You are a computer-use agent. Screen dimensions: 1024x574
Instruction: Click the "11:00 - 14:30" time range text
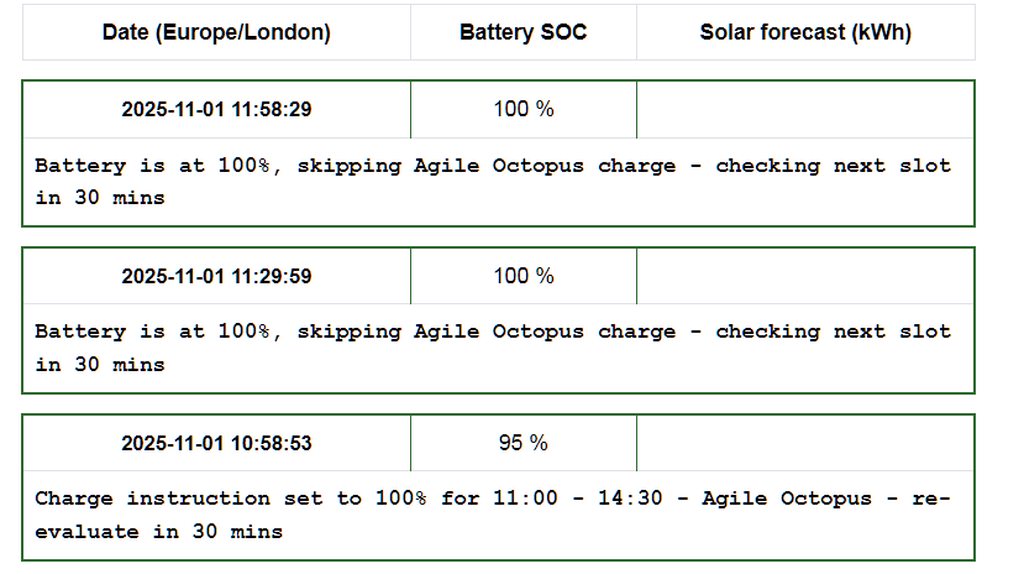(x=577, y=498)
